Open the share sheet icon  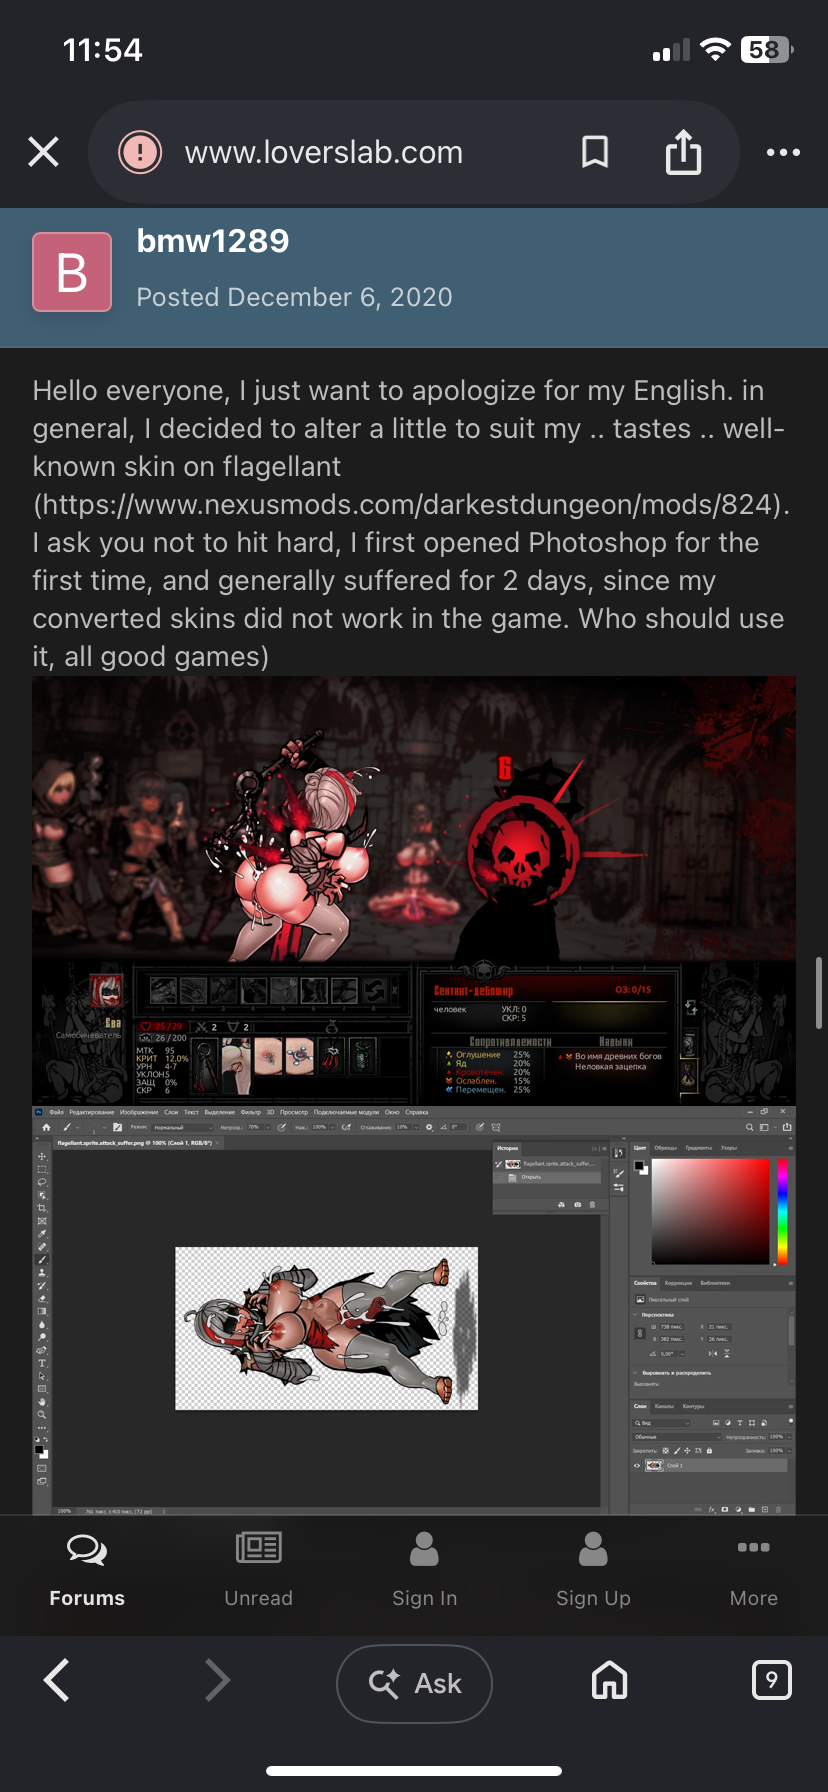point(684,152)
